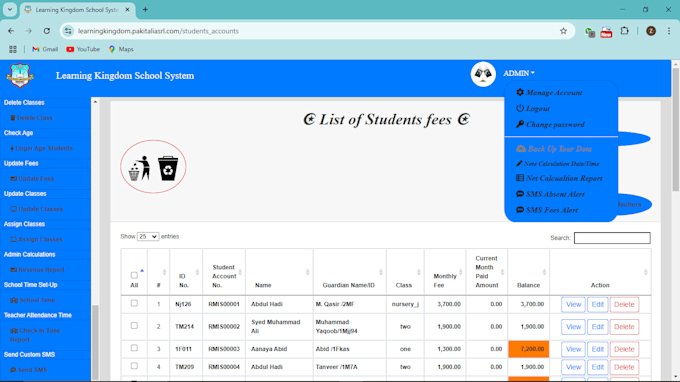Choose Logout in the admin menu
680x382 pixels.
[538, 109]
